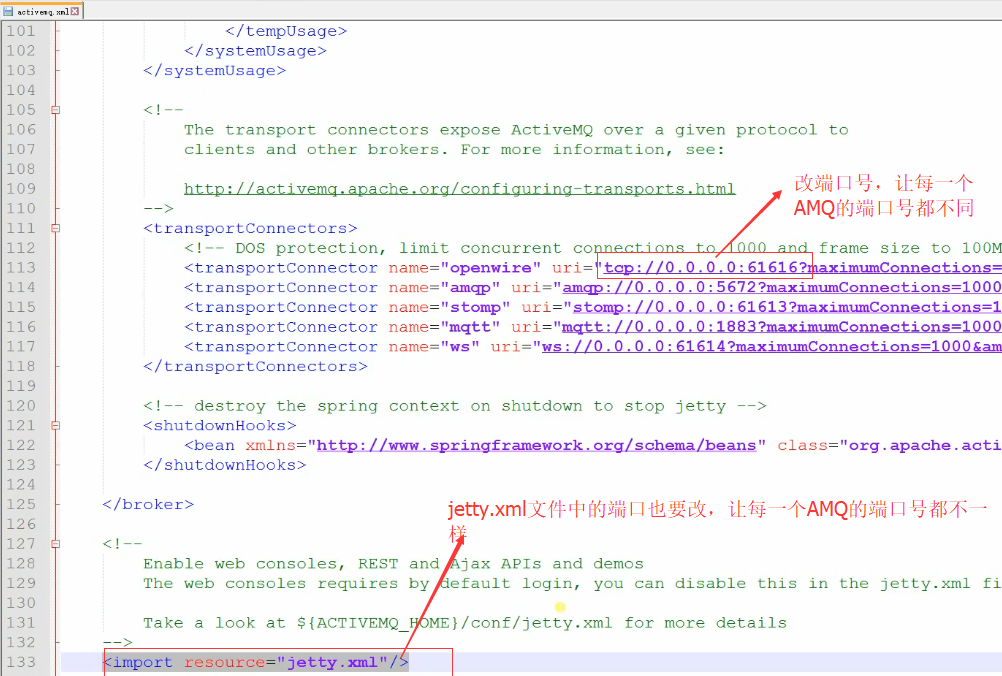1002x676 pixels.
Task: Click the <shutdownHooks> opening tag
Action: [x=219, y=426]
